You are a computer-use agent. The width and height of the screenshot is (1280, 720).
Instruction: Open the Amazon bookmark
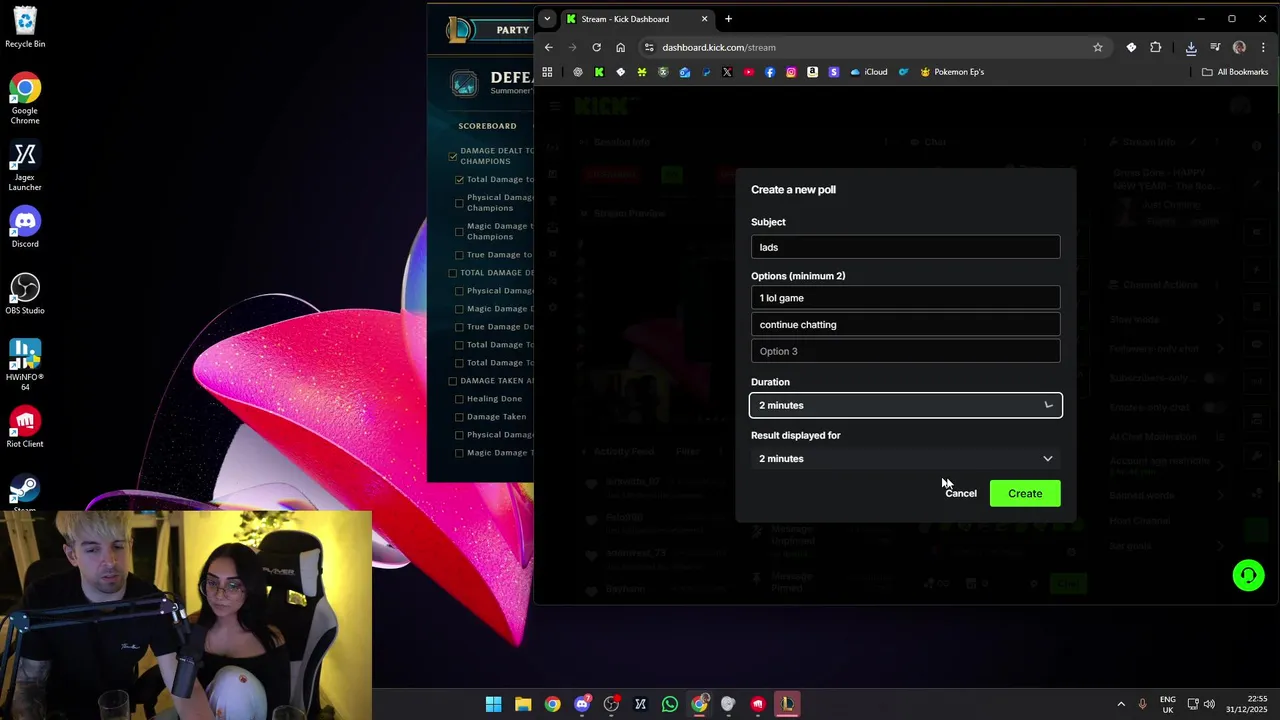coord(812,72)
